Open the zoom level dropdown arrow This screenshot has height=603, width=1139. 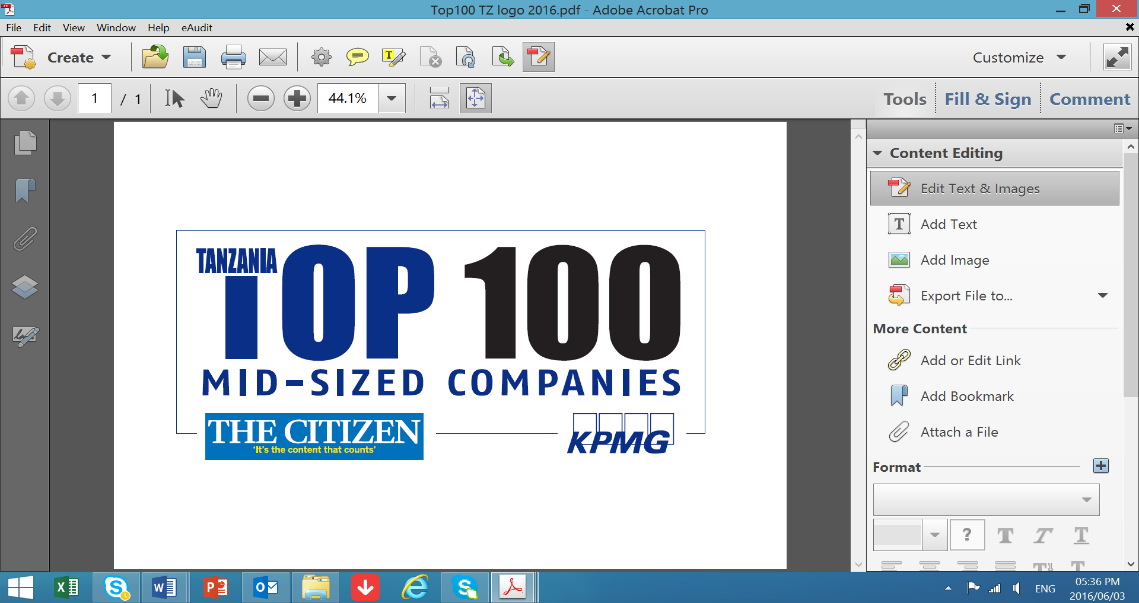tap(392, 98)
